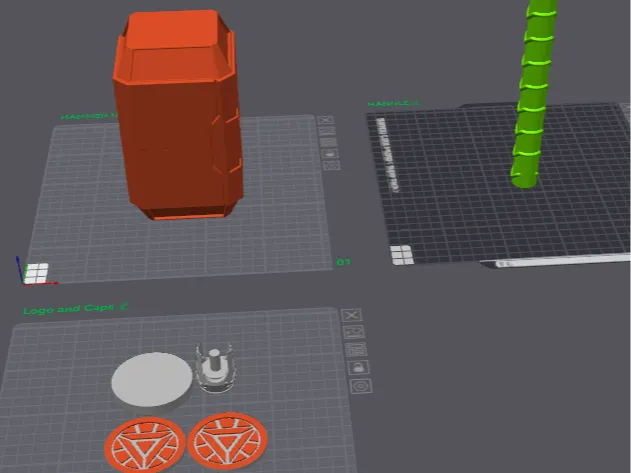The width and height of the screenshot is (631, 473).
Task: Arrange objects on the Hammer Head plate
Action: coord(328,142)
